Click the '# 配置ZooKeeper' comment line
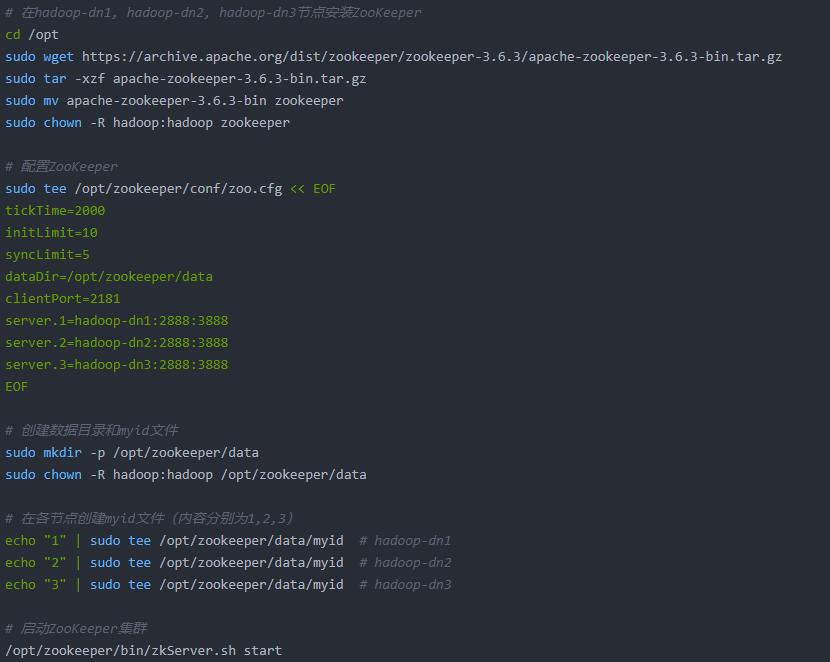Screen dimensions: 830x662 [61, 167]
